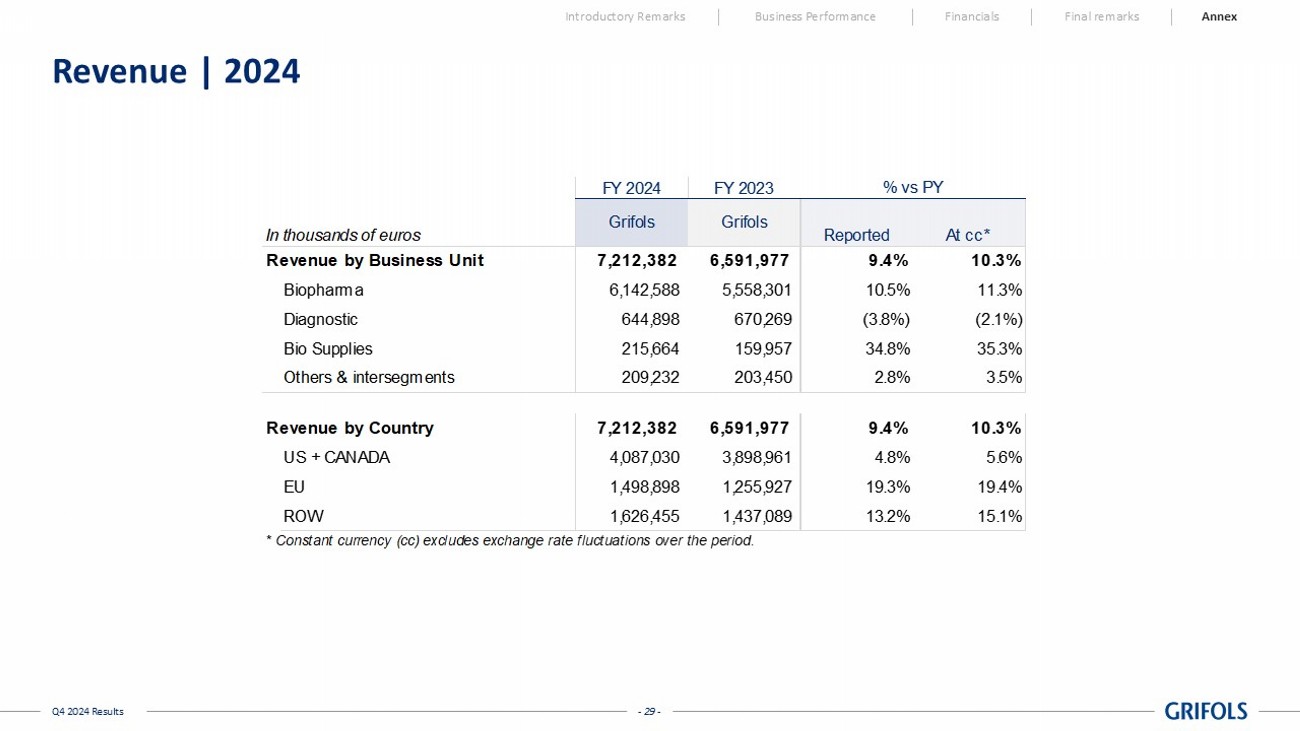The height and width of the screenshot is (731, 1300).
Task: Click the Revenue by Country heading
Action: [x=349, y=428]
